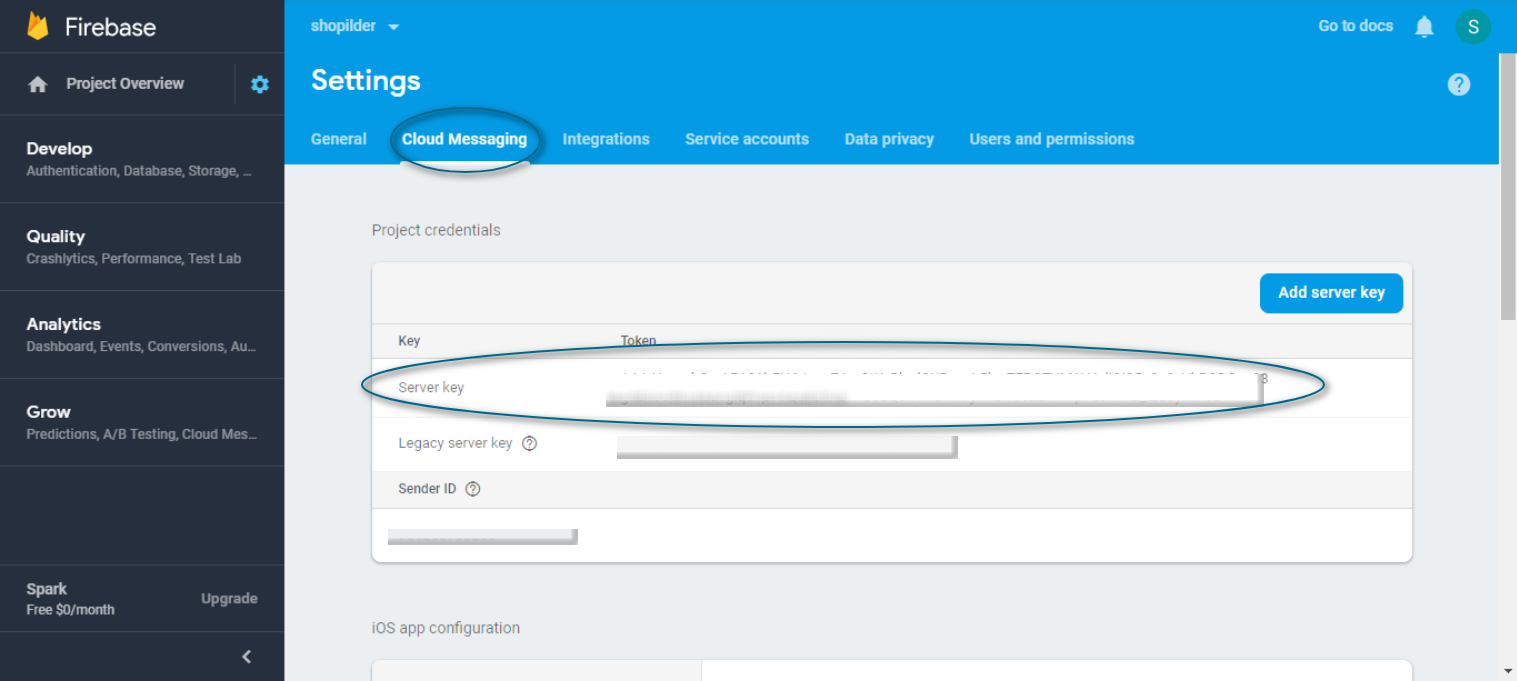Switch to the Data privacy tab

889,139
